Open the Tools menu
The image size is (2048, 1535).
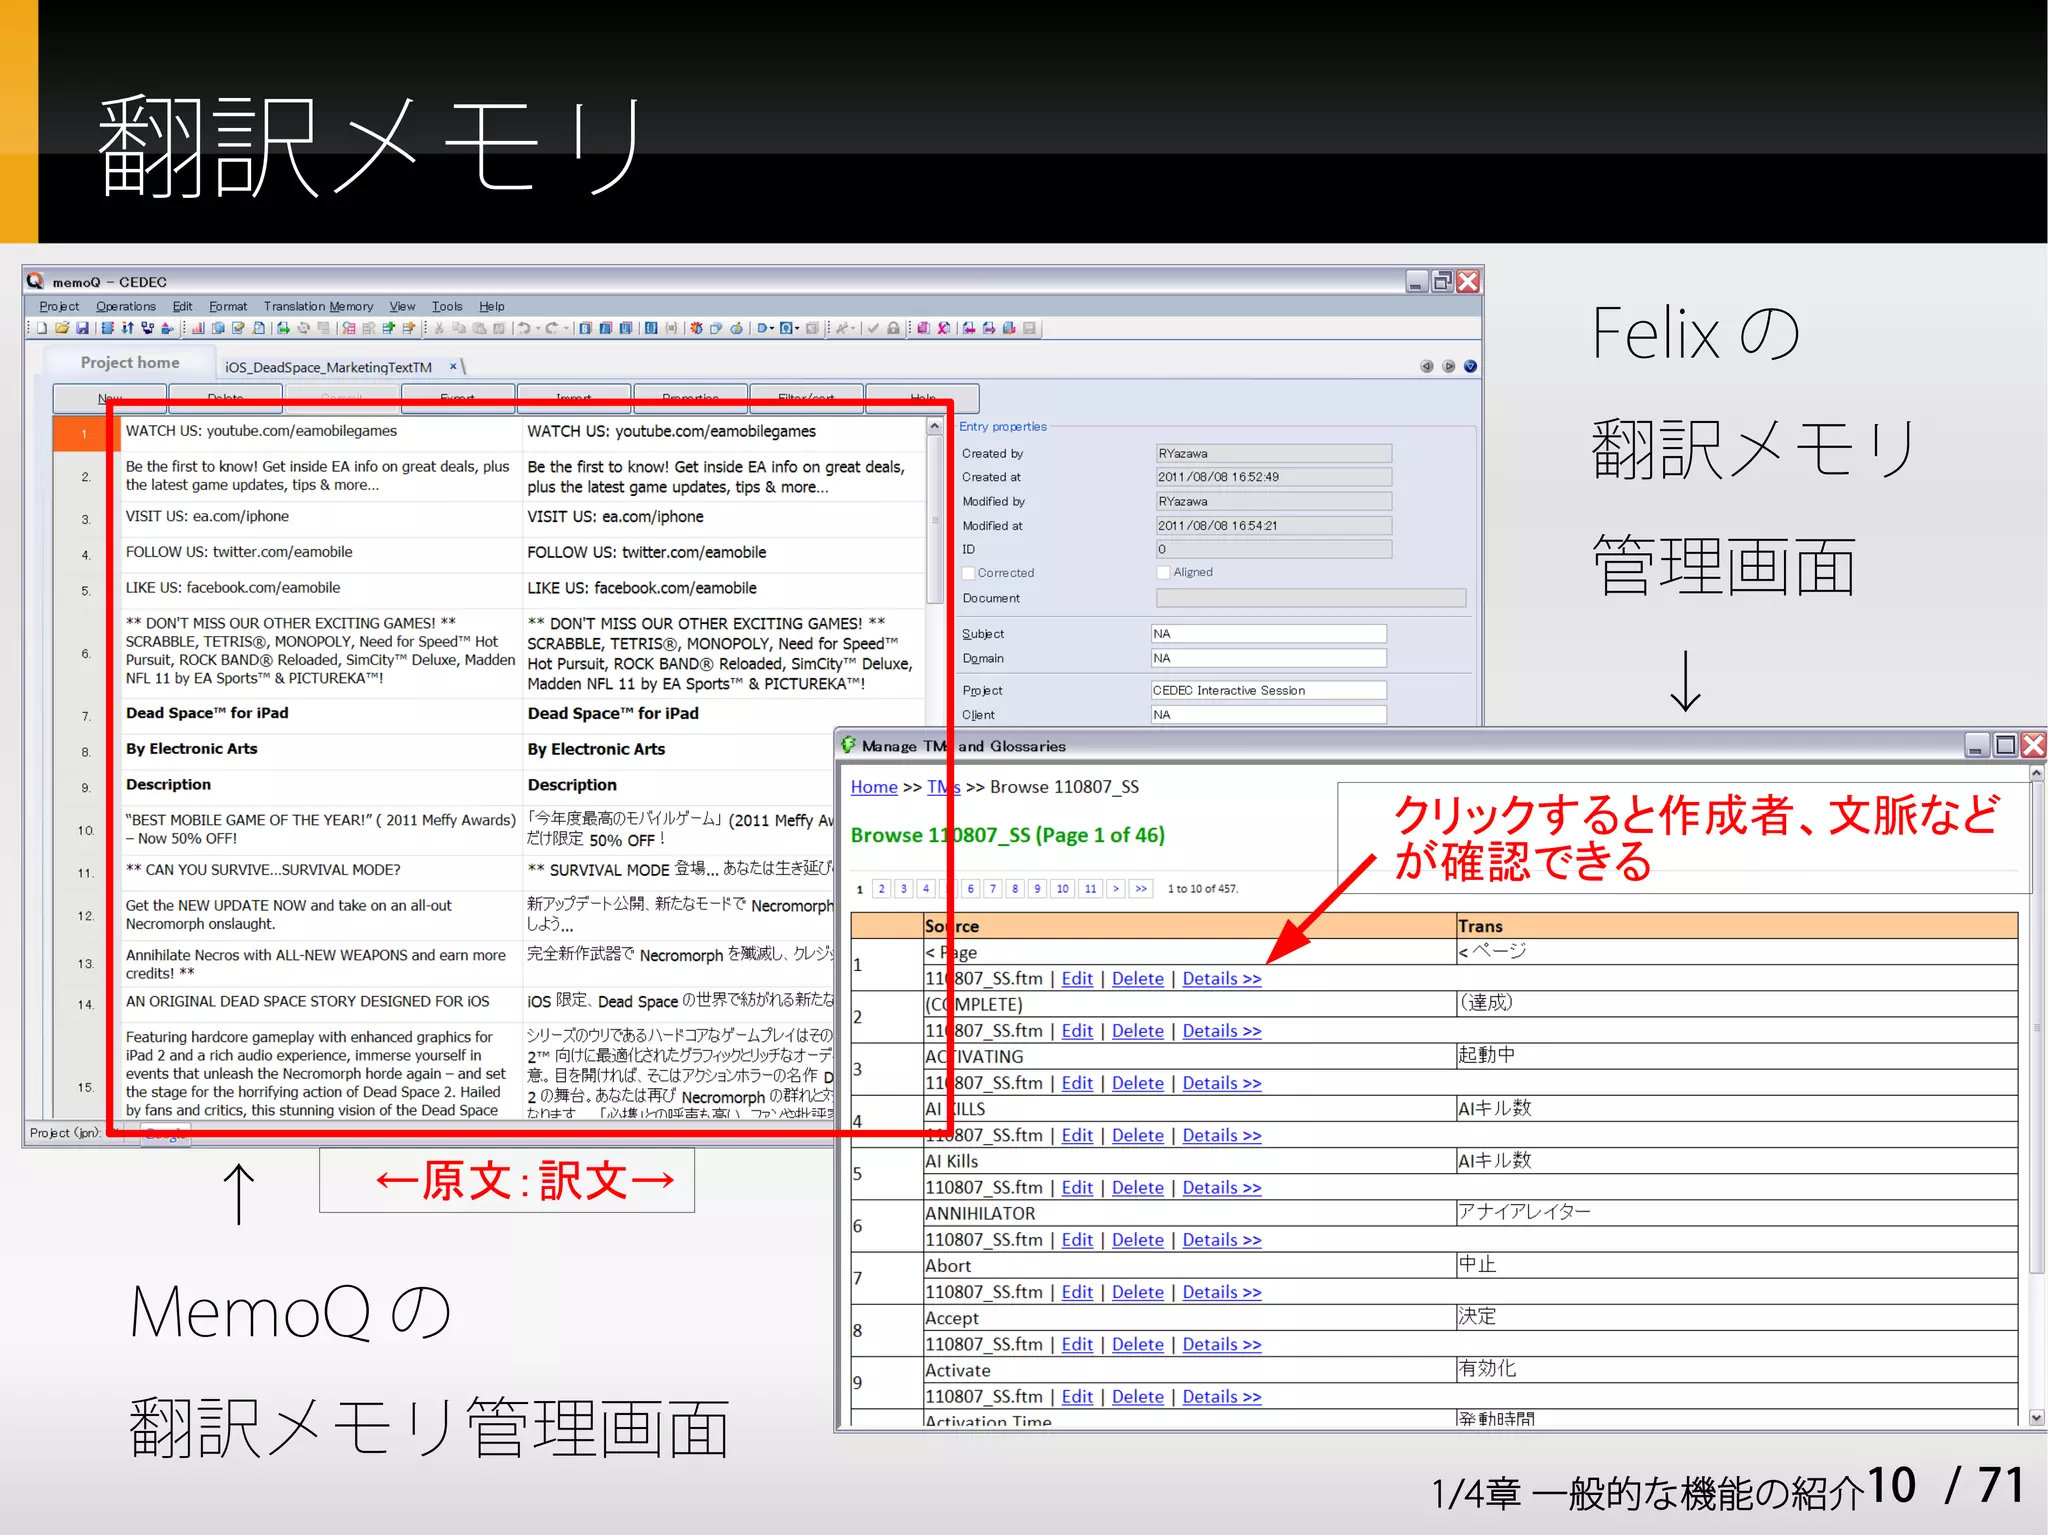(x=447, y=306)
